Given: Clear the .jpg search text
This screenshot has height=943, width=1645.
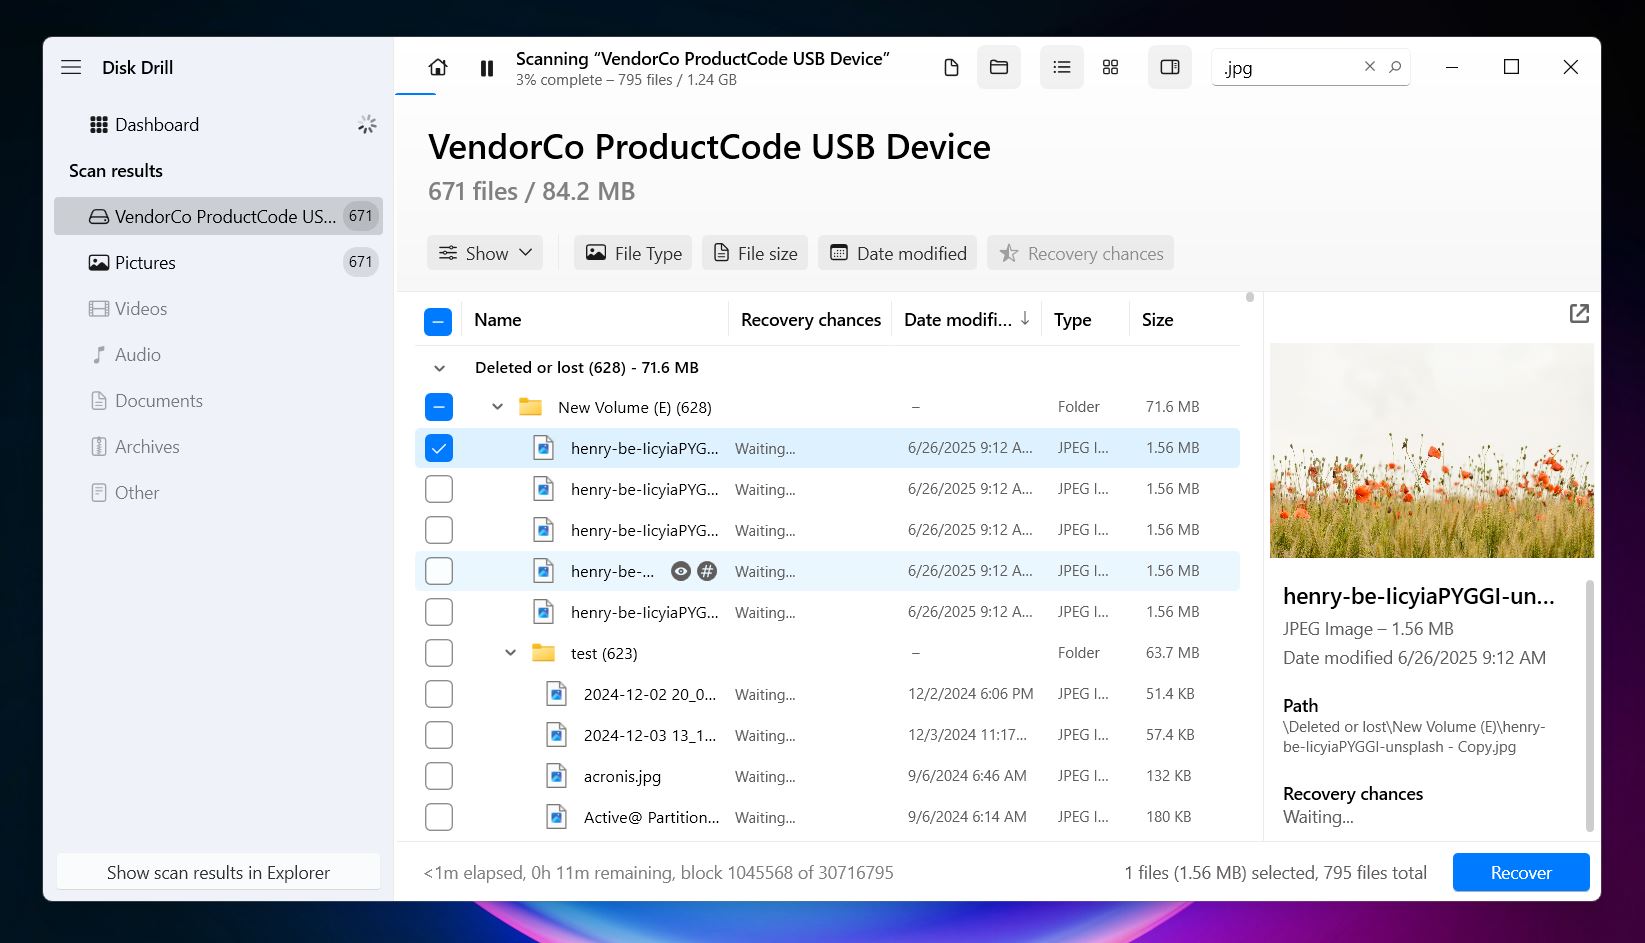Looking at the screenshot, I should point(1370,66).
